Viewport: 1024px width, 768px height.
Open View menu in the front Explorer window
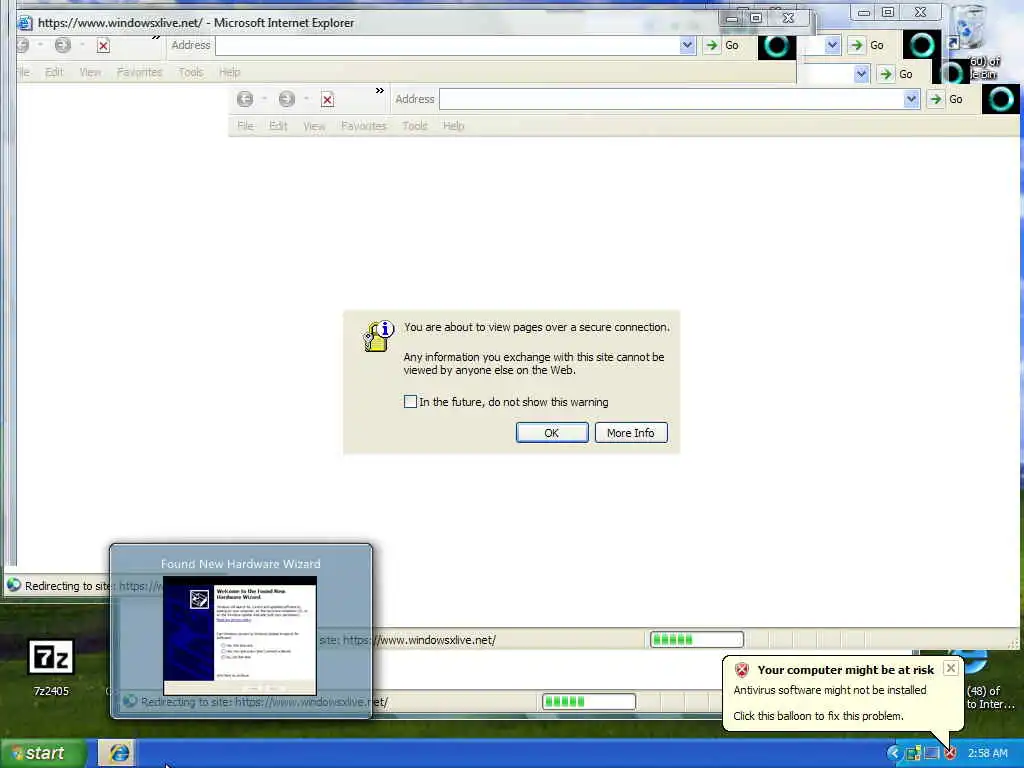coord(314,126)
